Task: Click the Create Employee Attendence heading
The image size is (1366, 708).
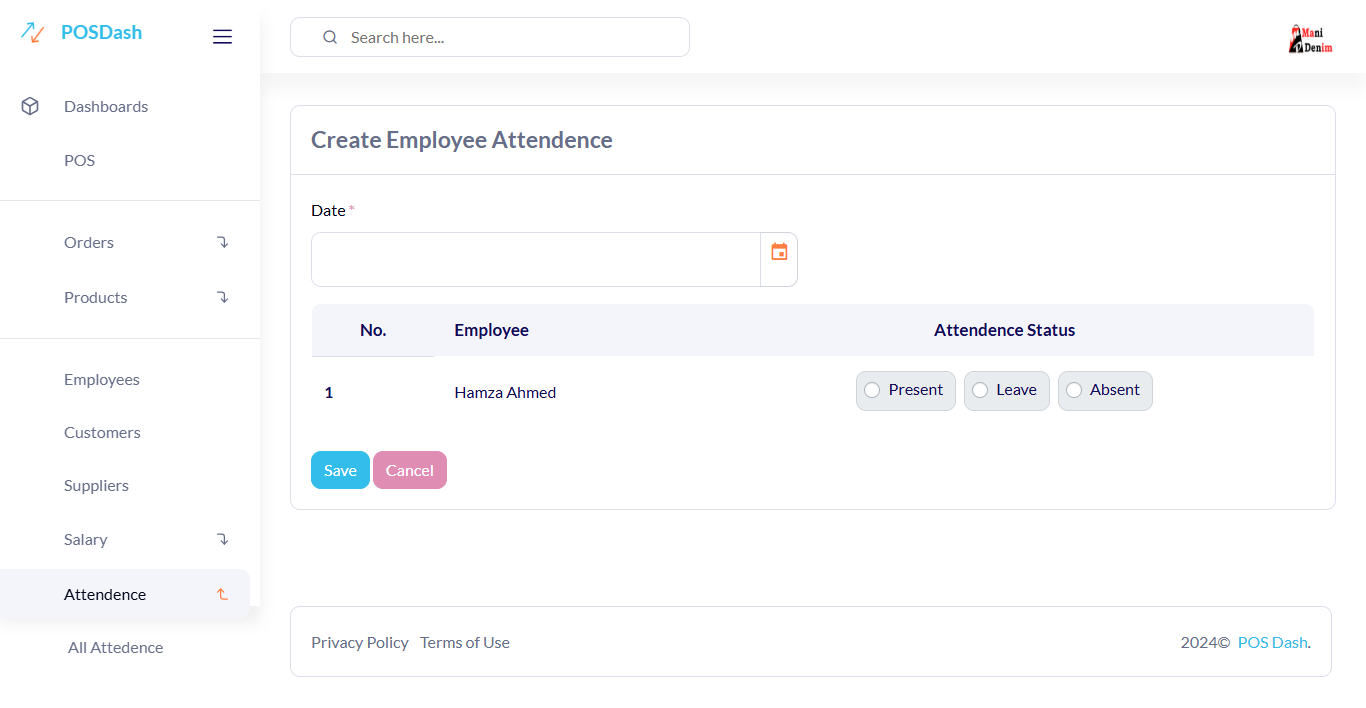Action: coord(462,140)
